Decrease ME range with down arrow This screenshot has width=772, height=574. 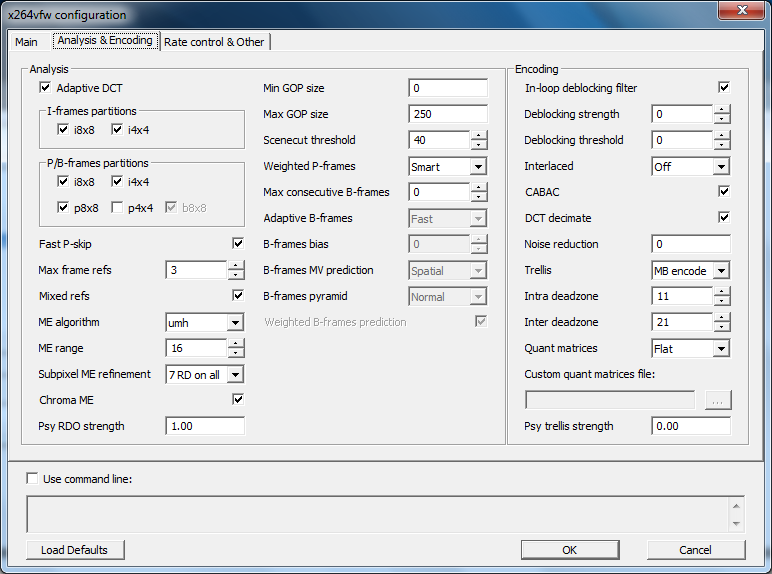pos(236,352)
